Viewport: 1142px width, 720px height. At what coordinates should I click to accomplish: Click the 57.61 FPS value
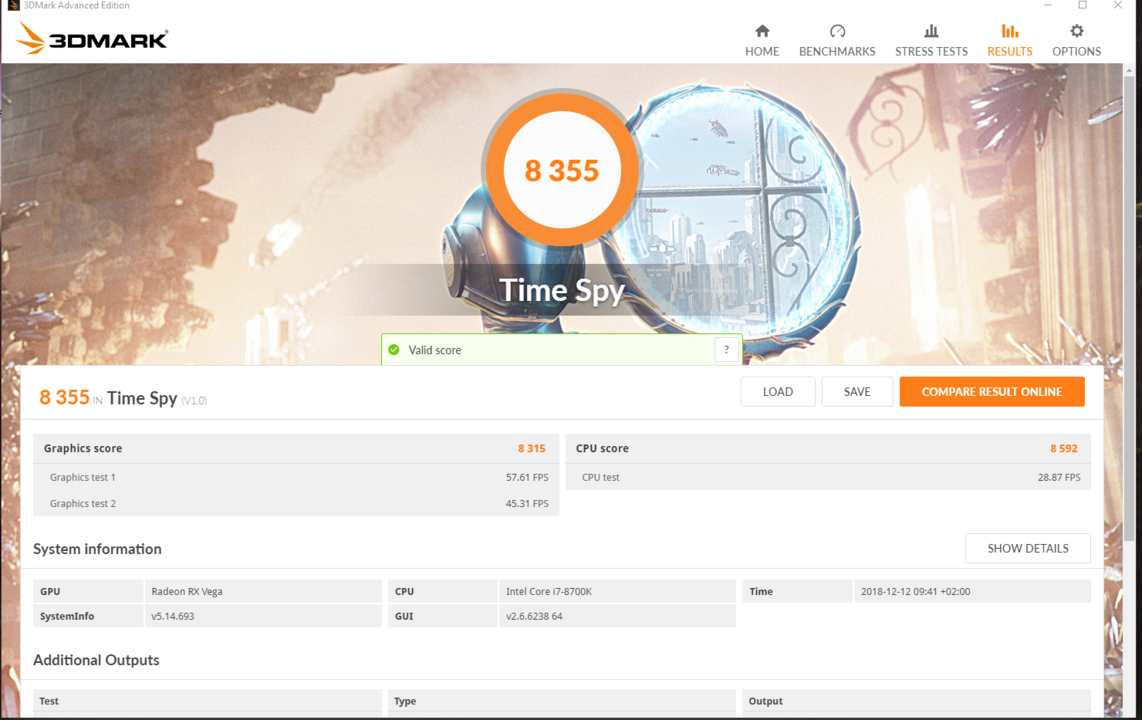tap(527, 478)
